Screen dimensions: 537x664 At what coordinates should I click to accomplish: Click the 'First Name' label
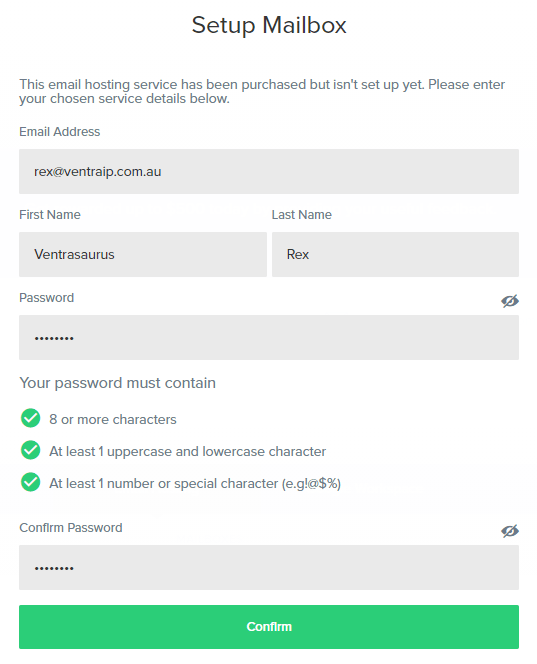point(50,215)
